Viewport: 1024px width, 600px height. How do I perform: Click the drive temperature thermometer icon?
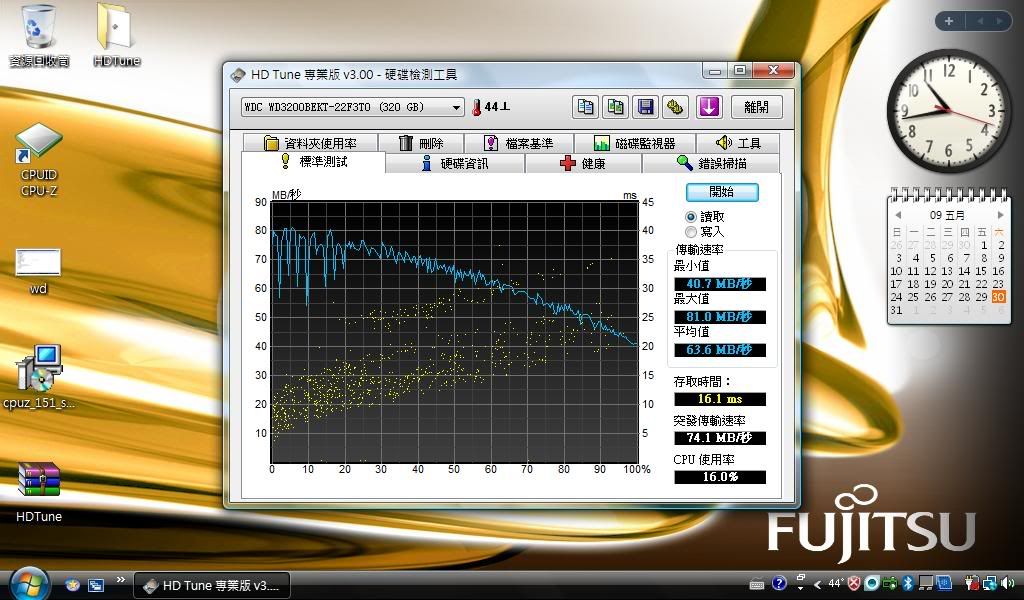[476, 107]
